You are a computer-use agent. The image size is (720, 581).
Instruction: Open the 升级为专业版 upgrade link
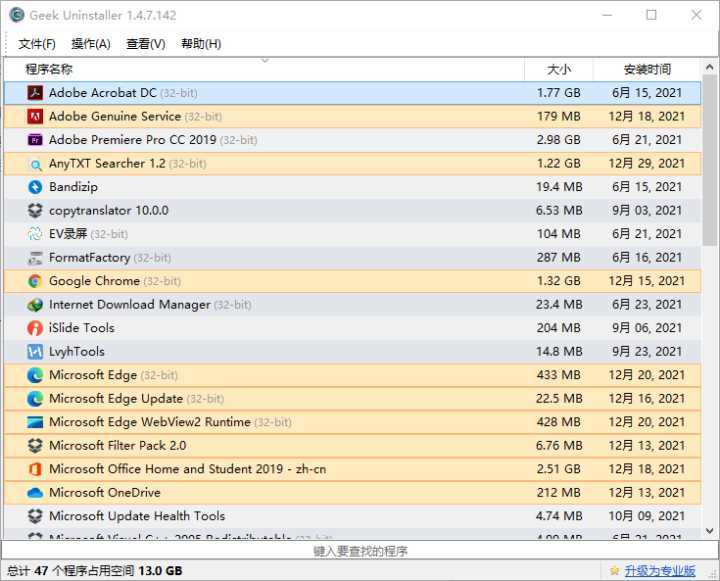tap(660, 571)
